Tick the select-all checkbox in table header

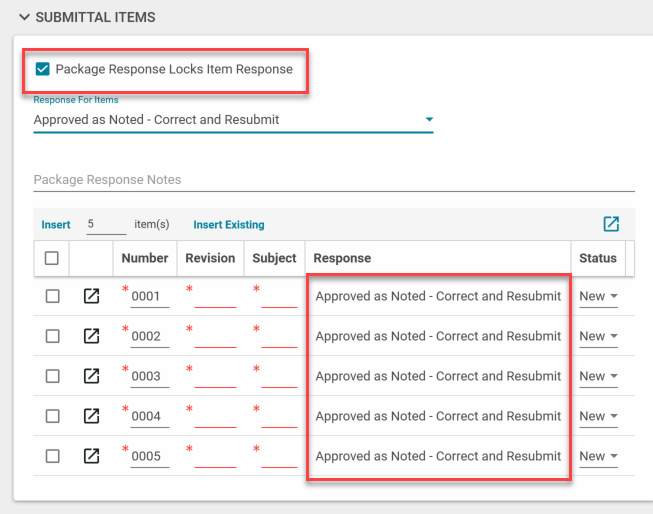52,258
